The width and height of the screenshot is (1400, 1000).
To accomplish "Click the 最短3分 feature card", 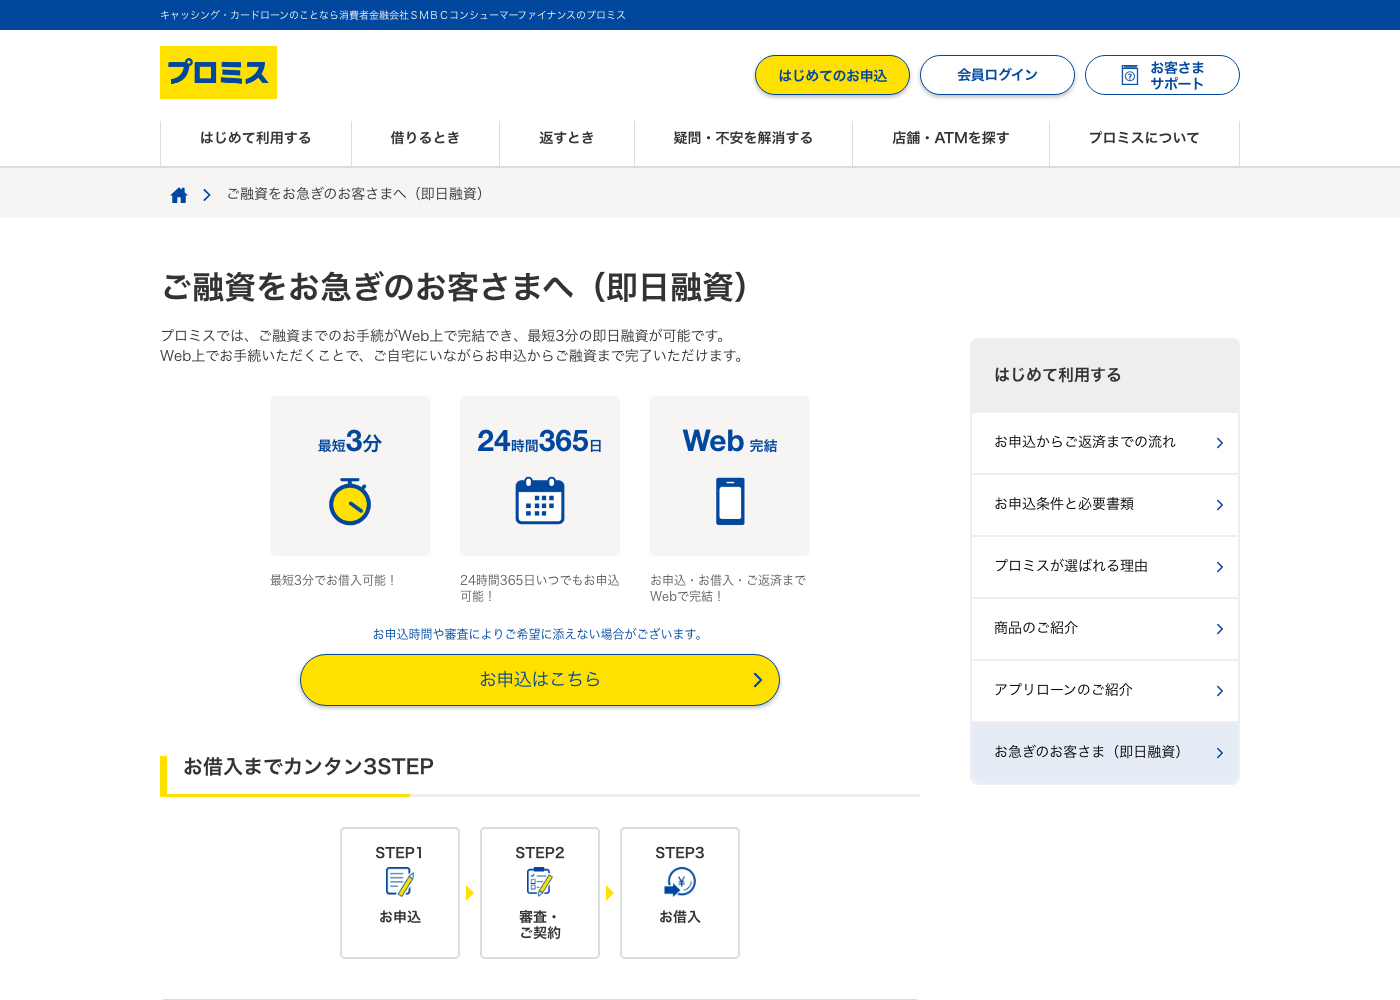I will (x=350, y=476).
